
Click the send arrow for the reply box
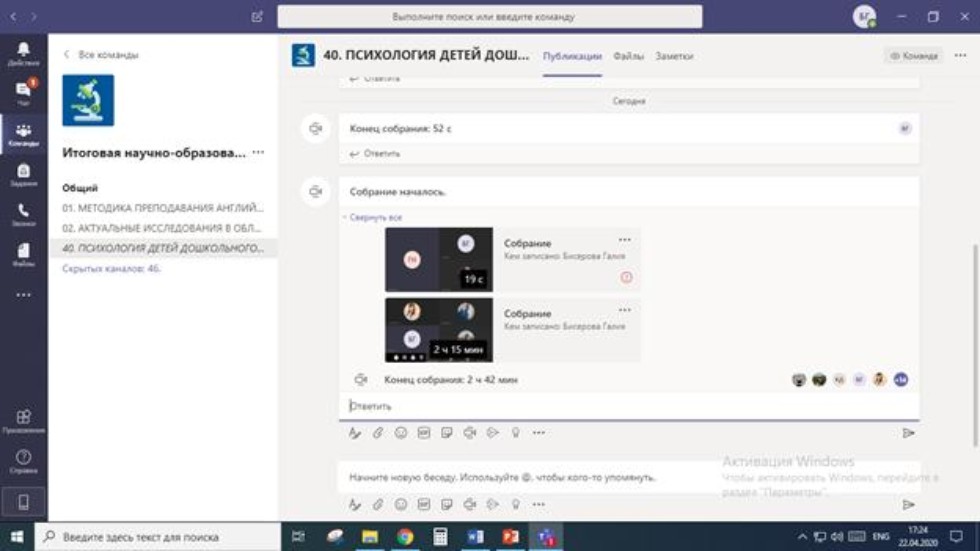(908, 433)
